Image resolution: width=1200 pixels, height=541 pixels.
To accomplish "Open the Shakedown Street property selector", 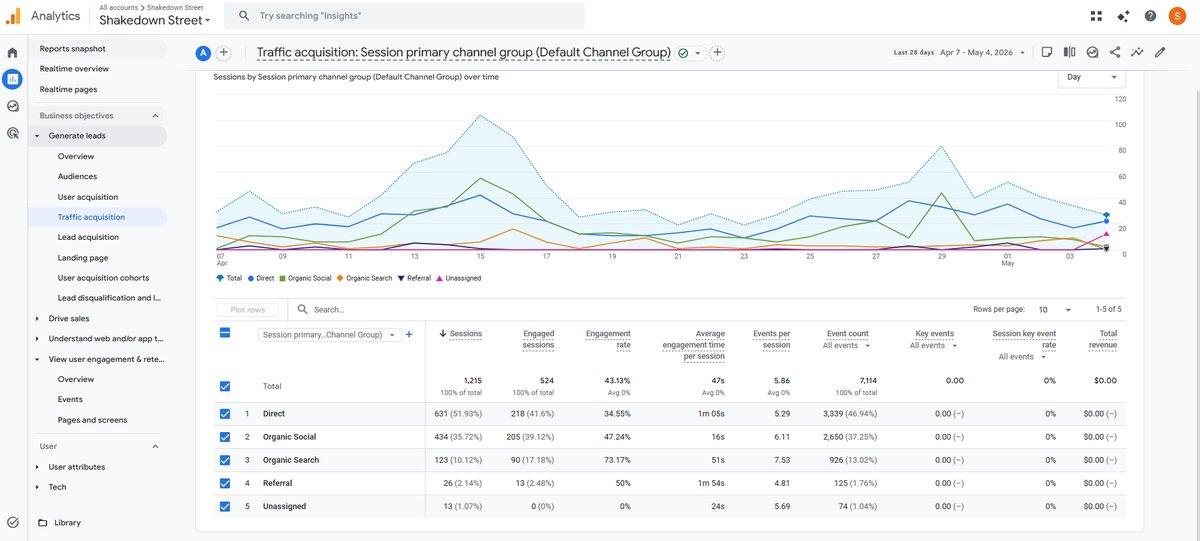I will click(155, 20).
